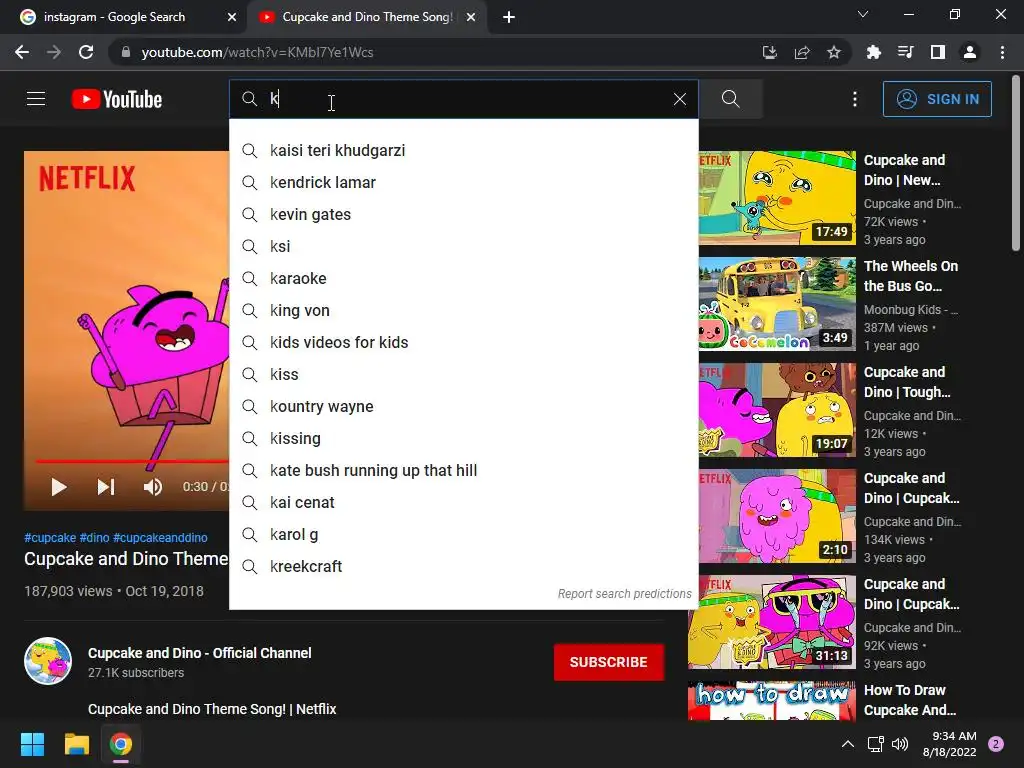Open Chrome tab search dropdown arrow
Screen dimensions: 1024x768
click(863, 14)
